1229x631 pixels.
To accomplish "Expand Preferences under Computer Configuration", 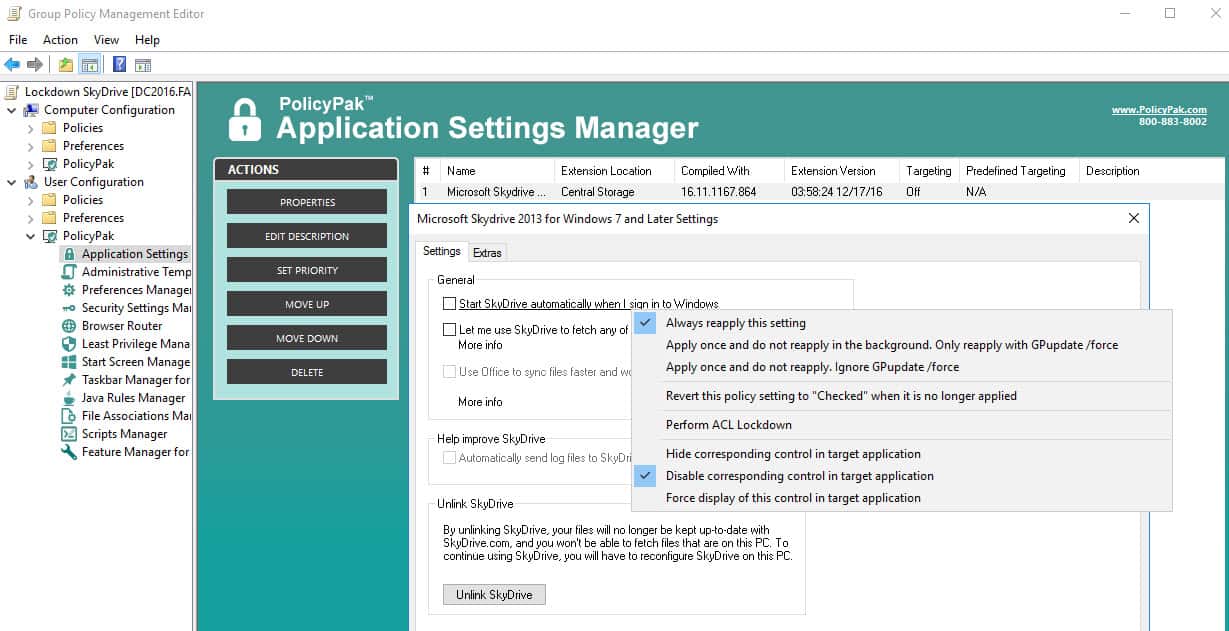I will 30,146.
